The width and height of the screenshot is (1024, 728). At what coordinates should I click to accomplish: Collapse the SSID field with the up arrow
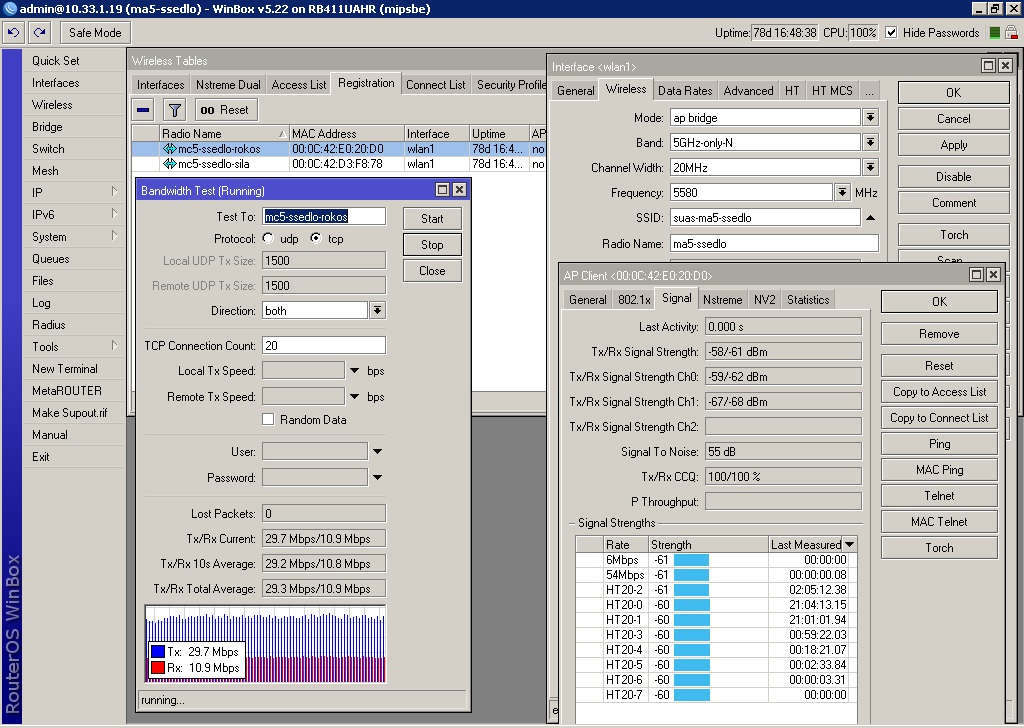tap(871, 217)
